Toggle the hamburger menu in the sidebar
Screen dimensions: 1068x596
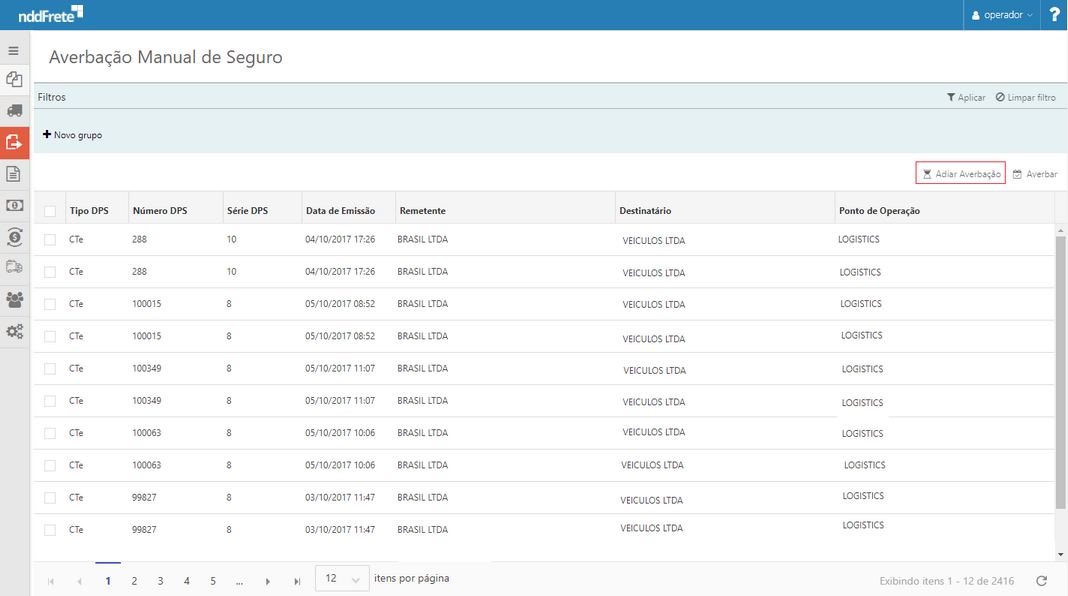(x=14, y=51)
